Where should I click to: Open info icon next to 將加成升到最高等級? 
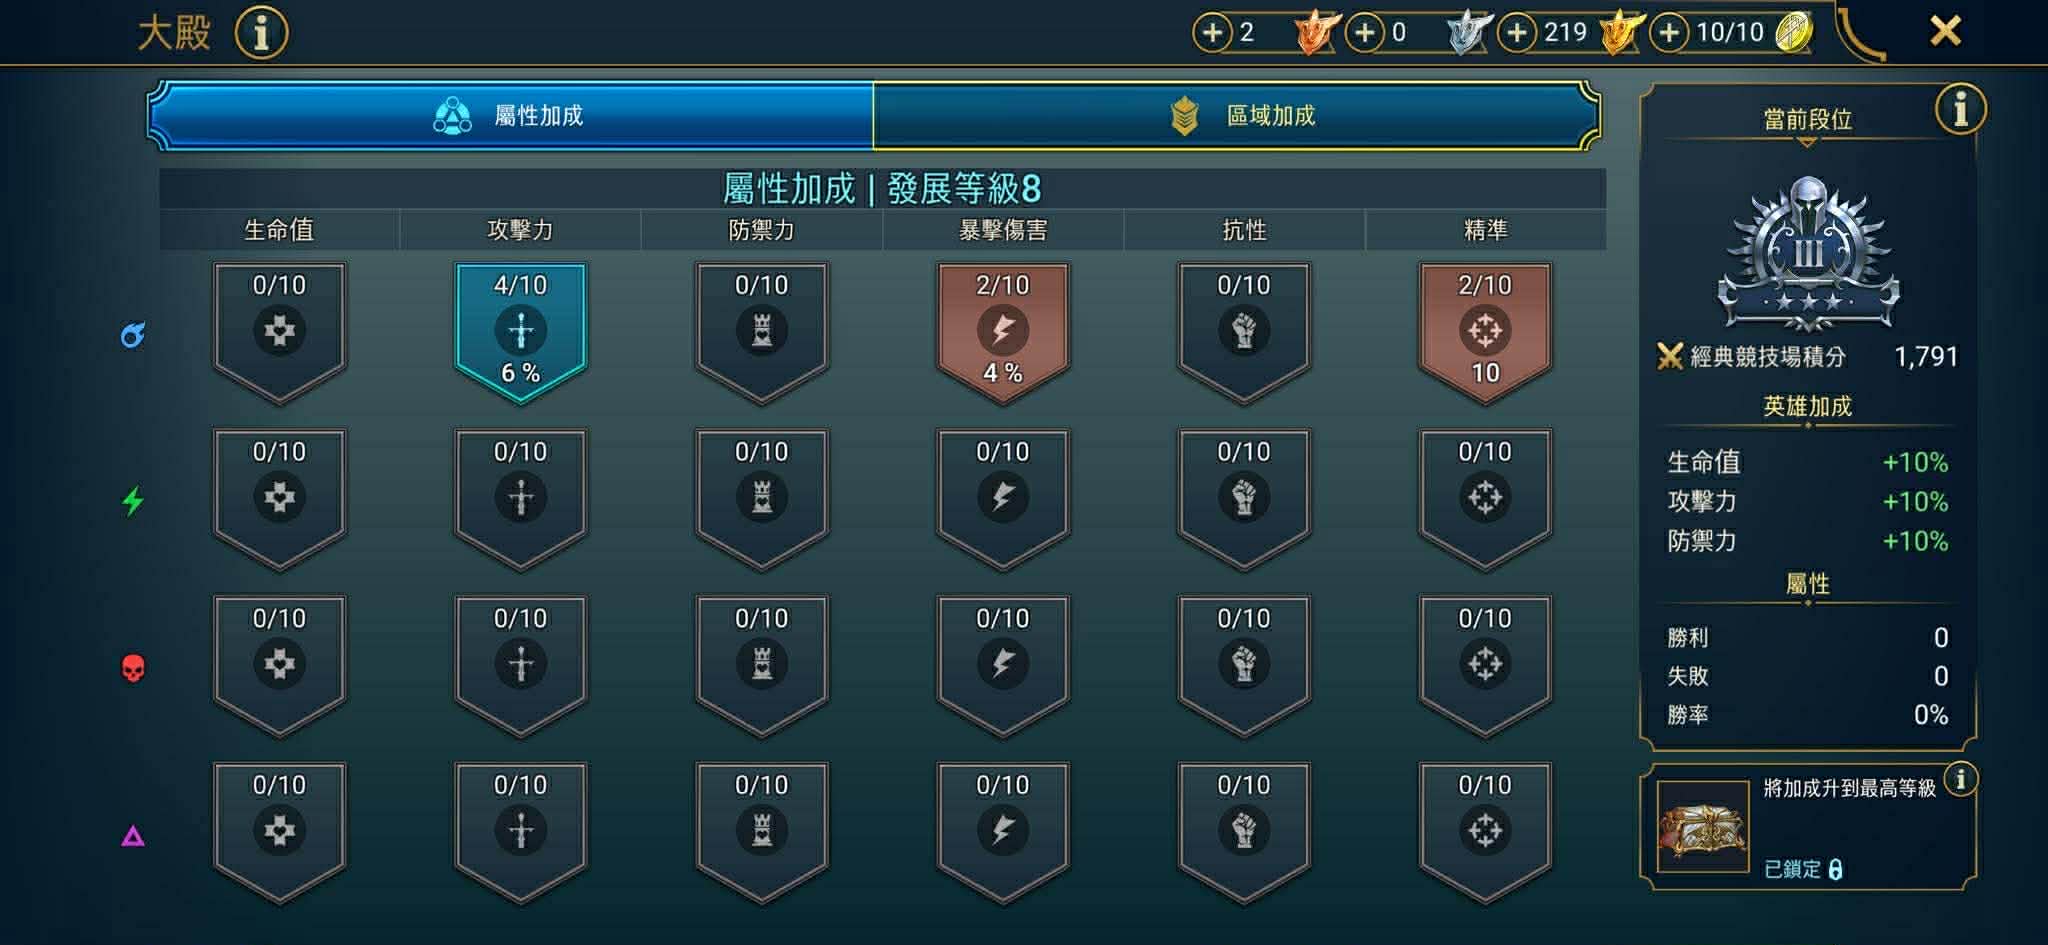(x=1961, y=778)
